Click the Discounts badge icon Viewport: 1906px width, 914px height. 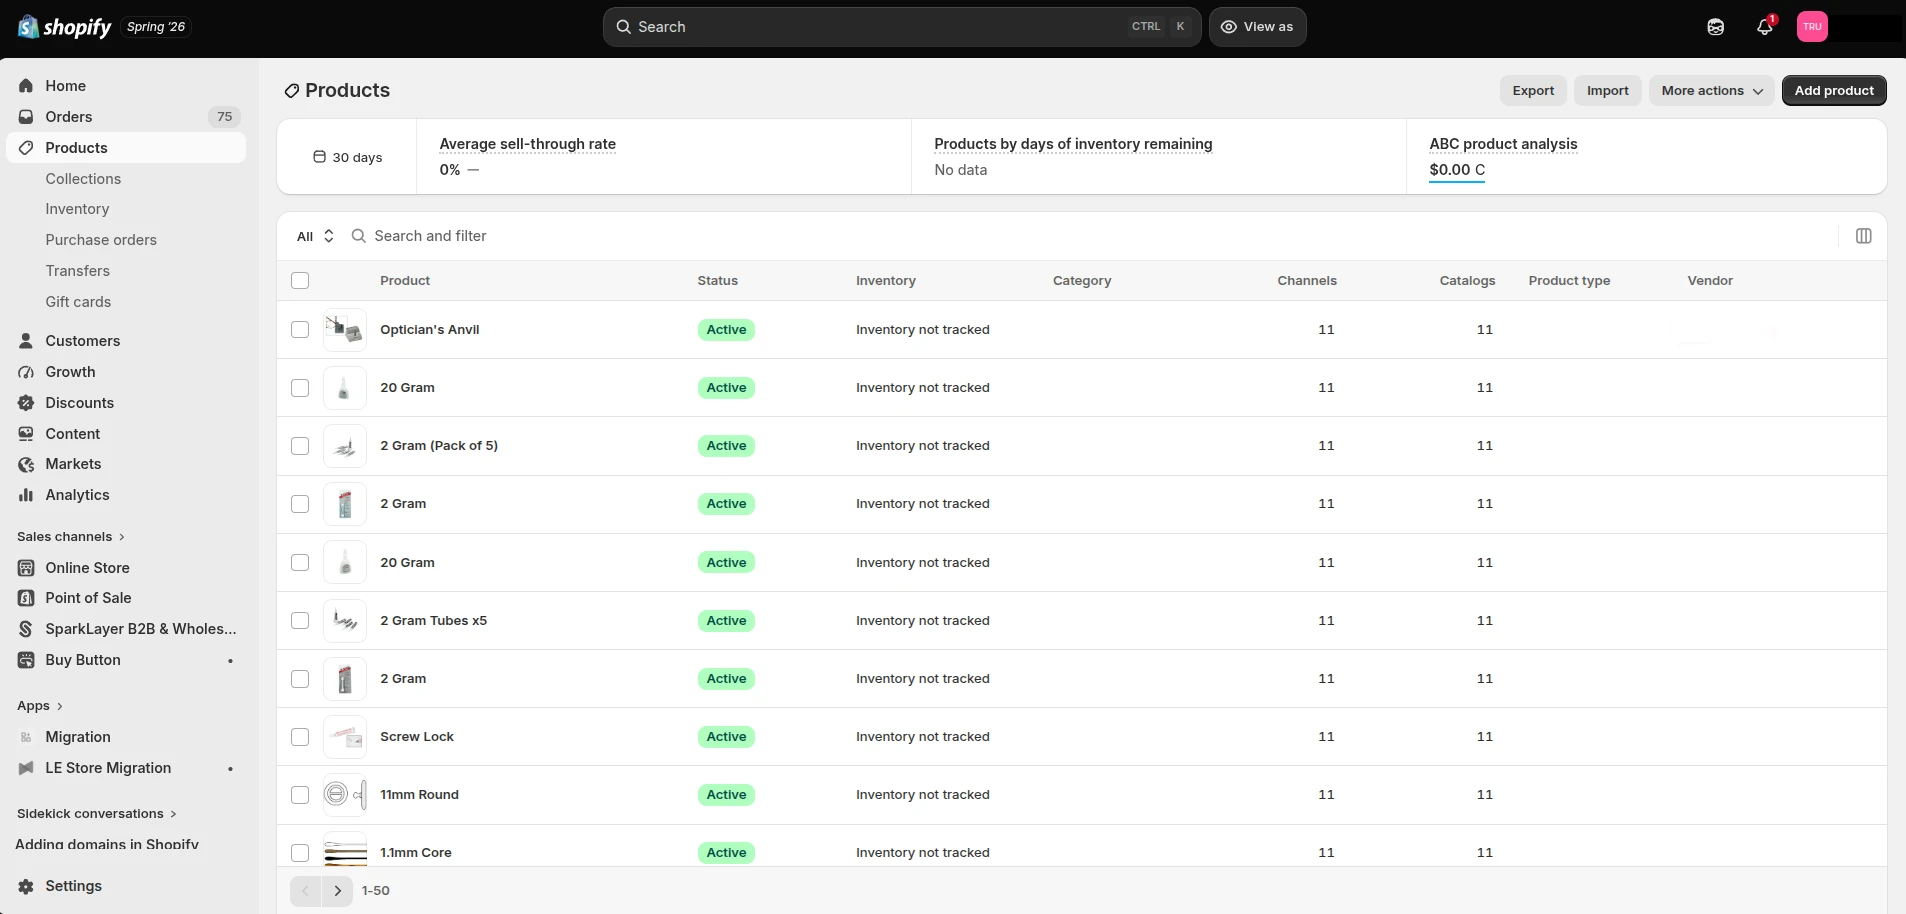tap(26, 403)
